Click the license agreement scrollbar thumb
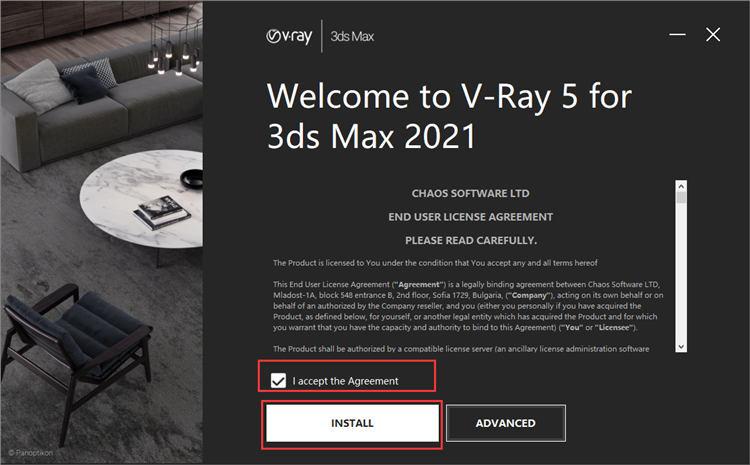750x465 pixels. (x=681, y=198)
